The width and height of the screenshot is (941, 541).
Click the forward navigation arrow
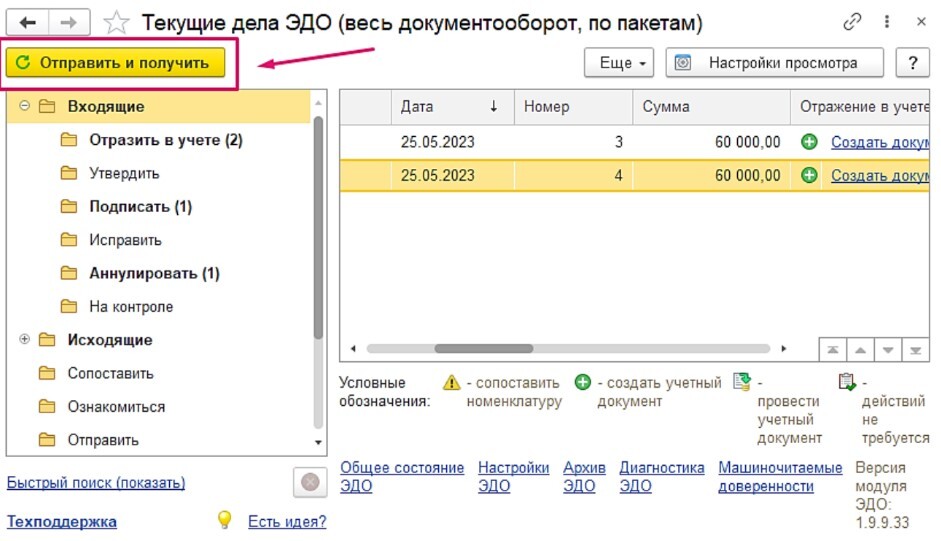pyautogui.click(x=69, y=22)
